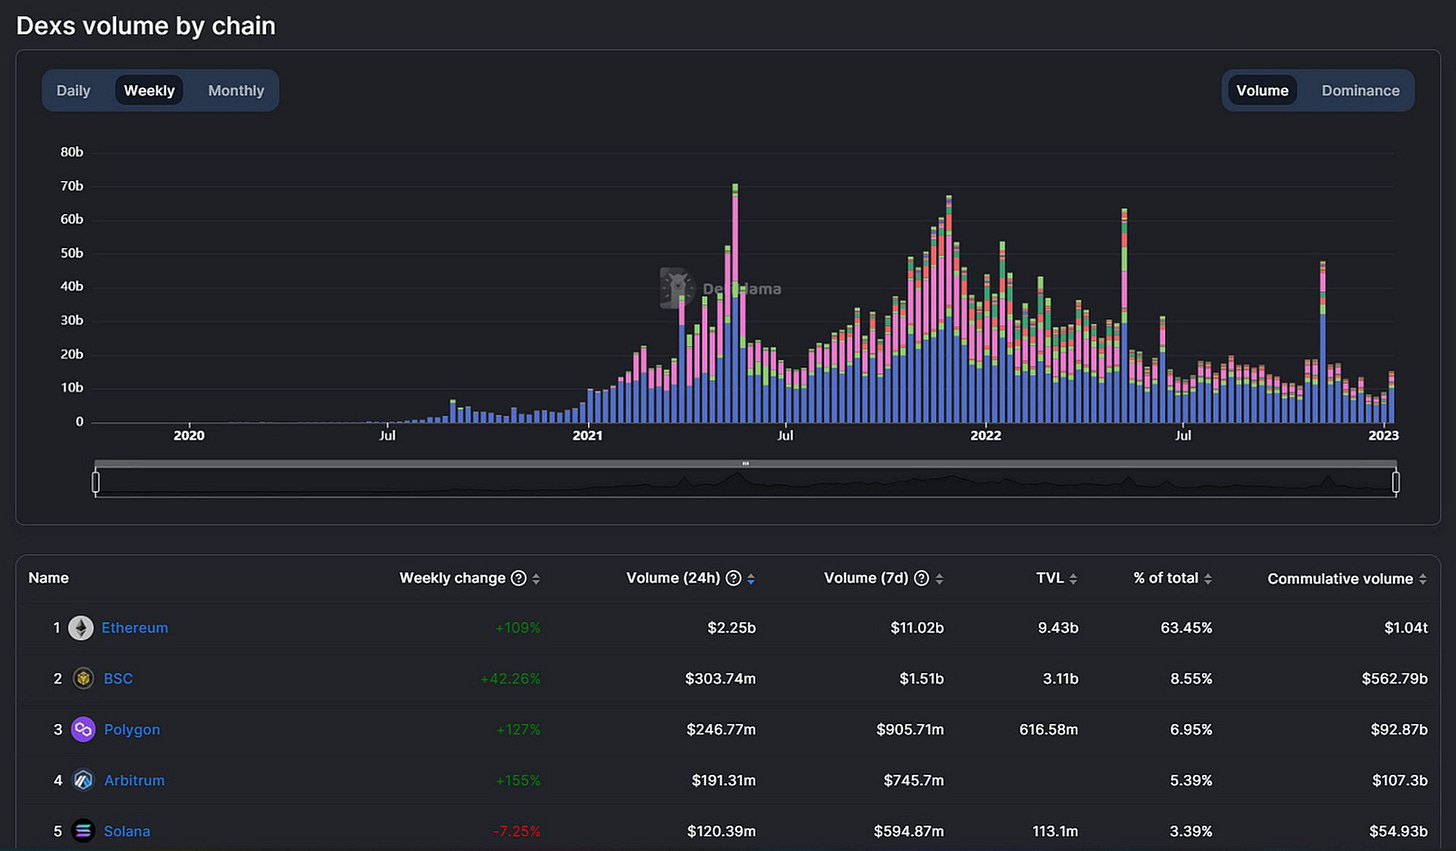
Task: Click Arbitrum's 5.39% of total
Action: [x=1191, y=780]
